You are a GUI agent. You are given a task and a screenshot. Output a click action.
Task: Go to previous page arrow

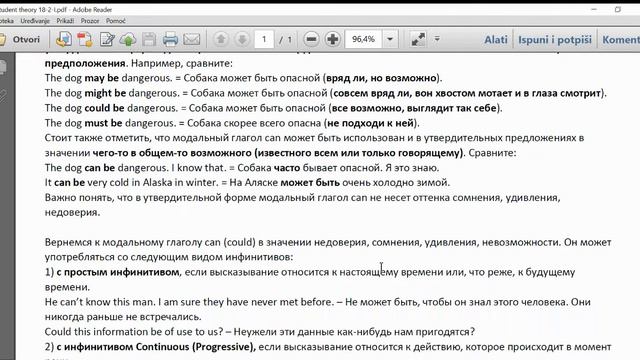coord(221,39)
